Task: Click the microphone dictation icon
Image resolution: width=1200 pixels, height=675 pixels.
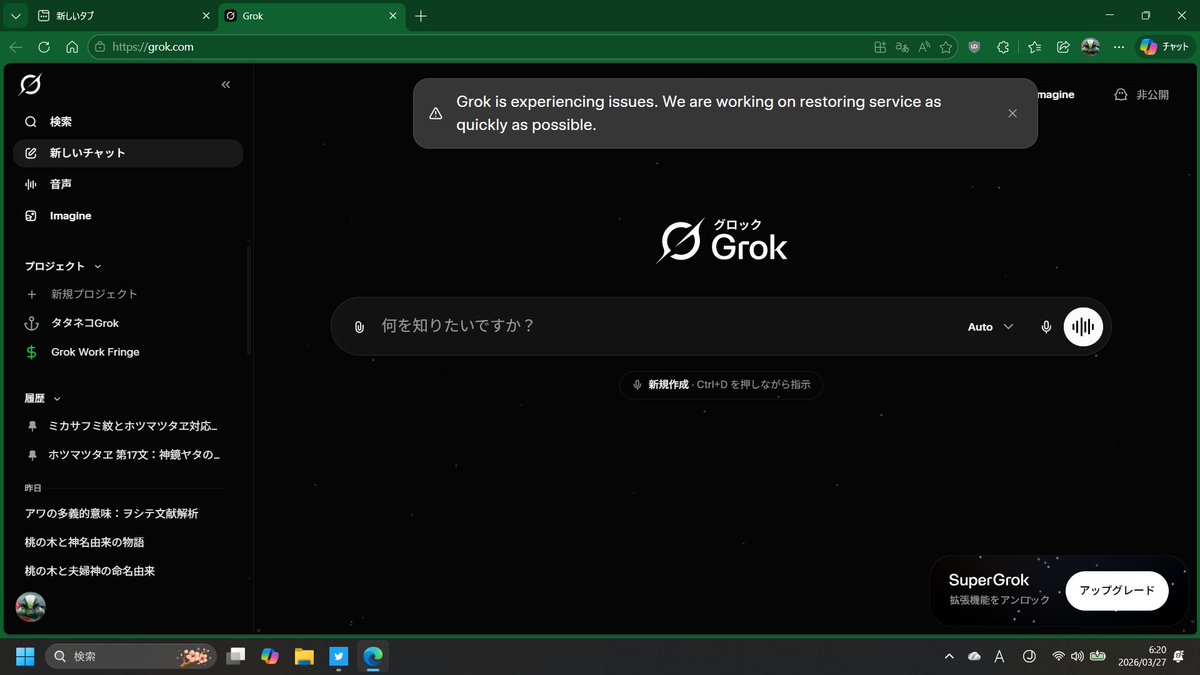Action: [1046, 327]
